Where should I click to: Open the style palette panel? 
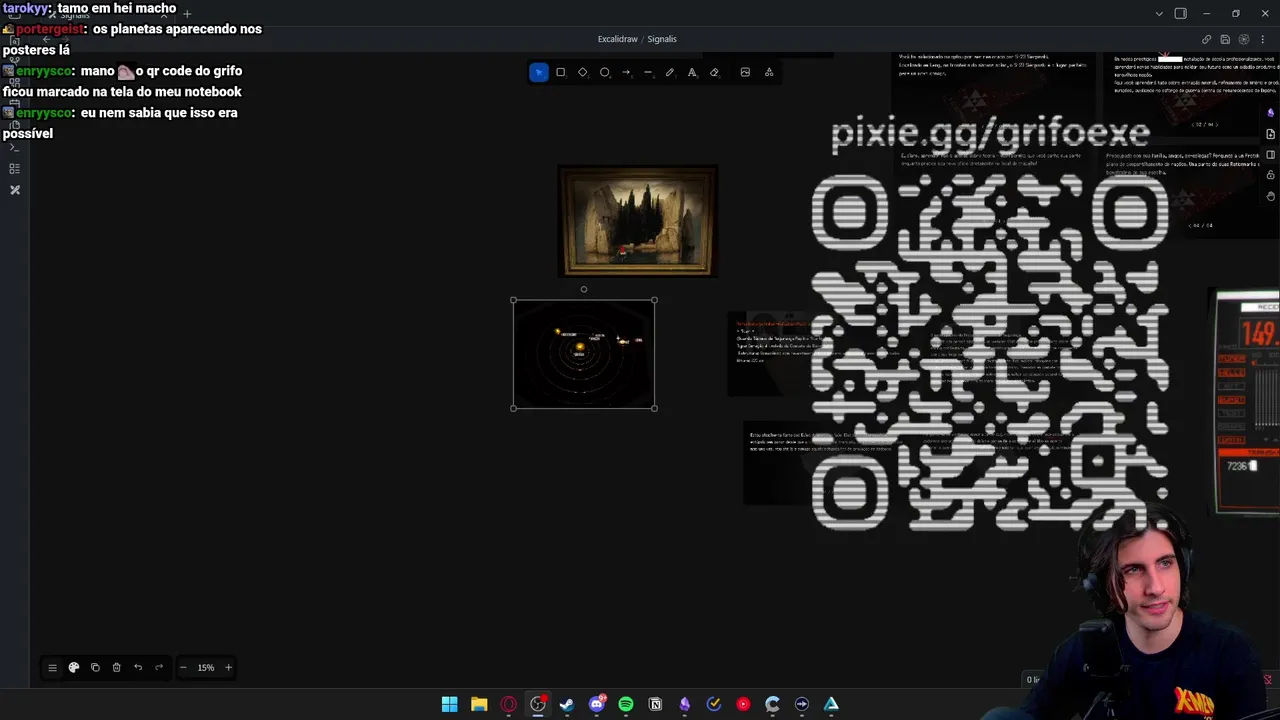[x=74, y=667]
